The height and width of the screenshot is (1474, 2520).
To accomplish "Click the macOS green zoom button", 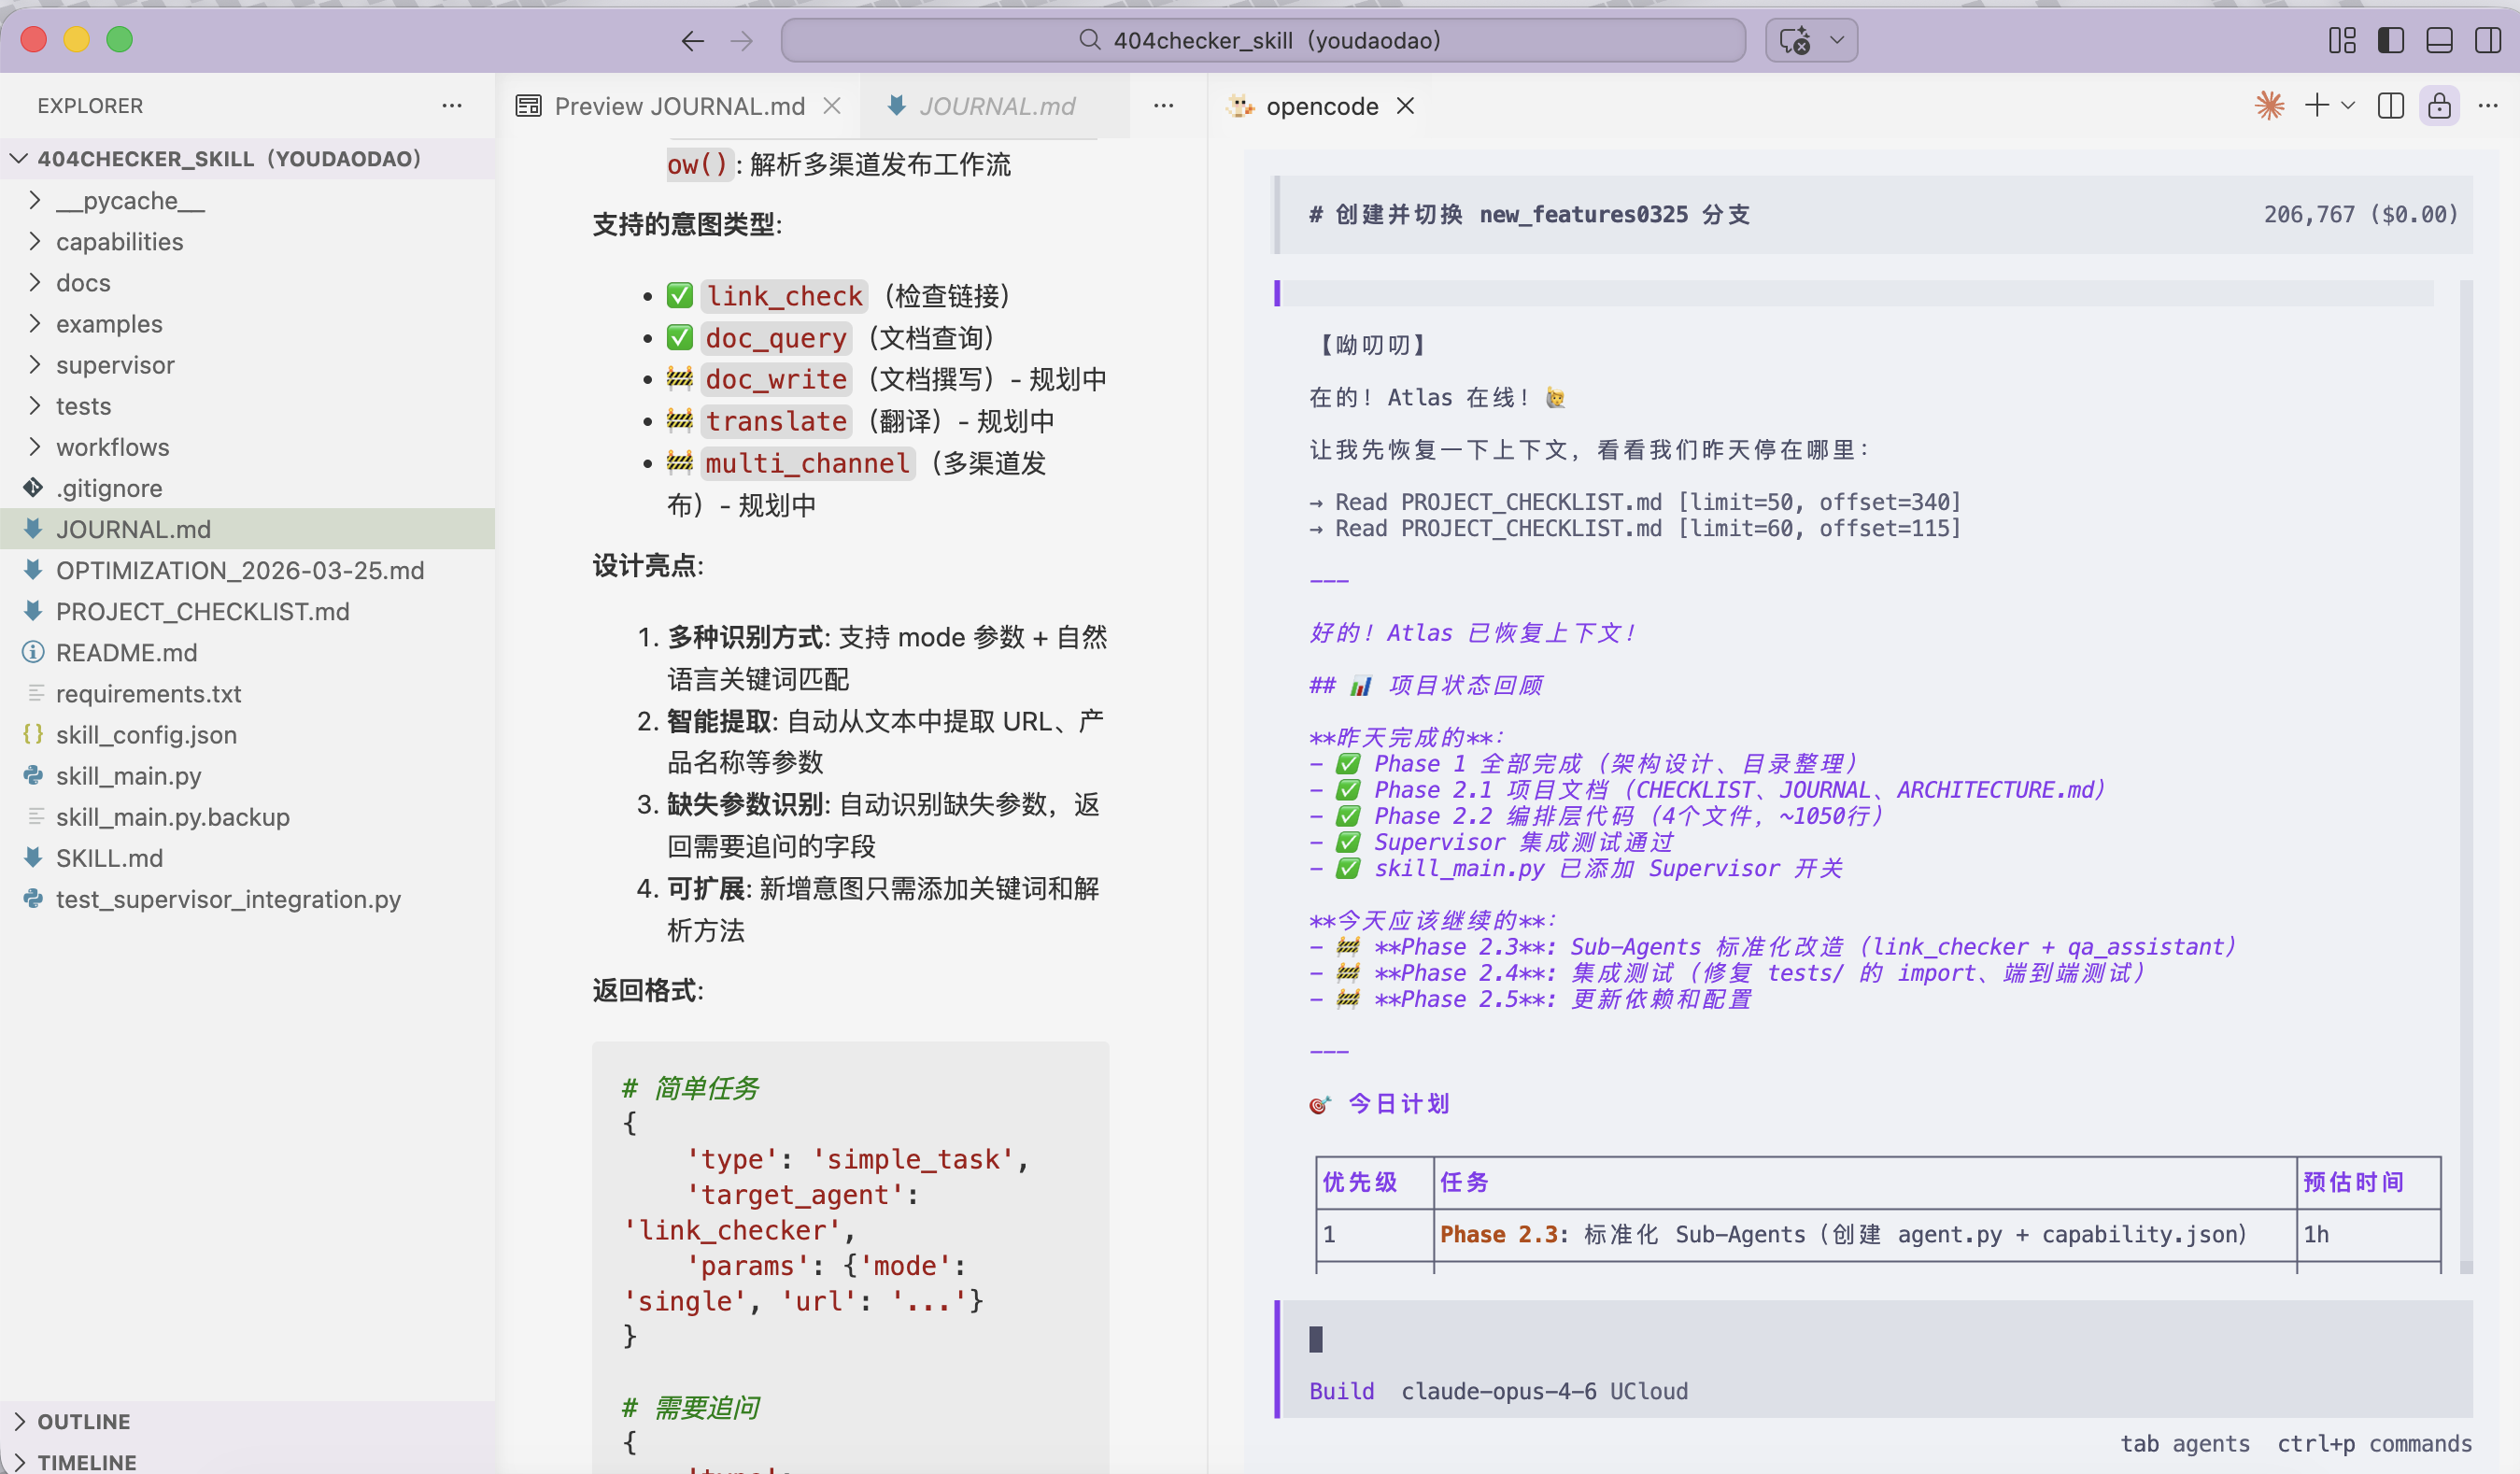I will (x=120, y=40).
